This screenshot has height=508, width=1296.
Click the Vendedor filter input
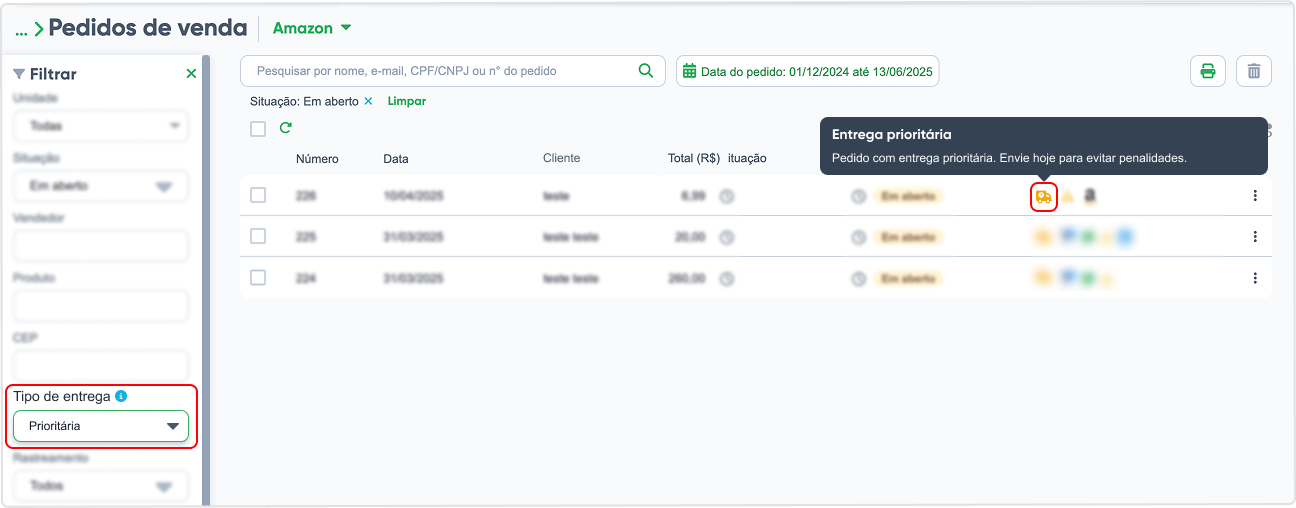click(100, 246)
